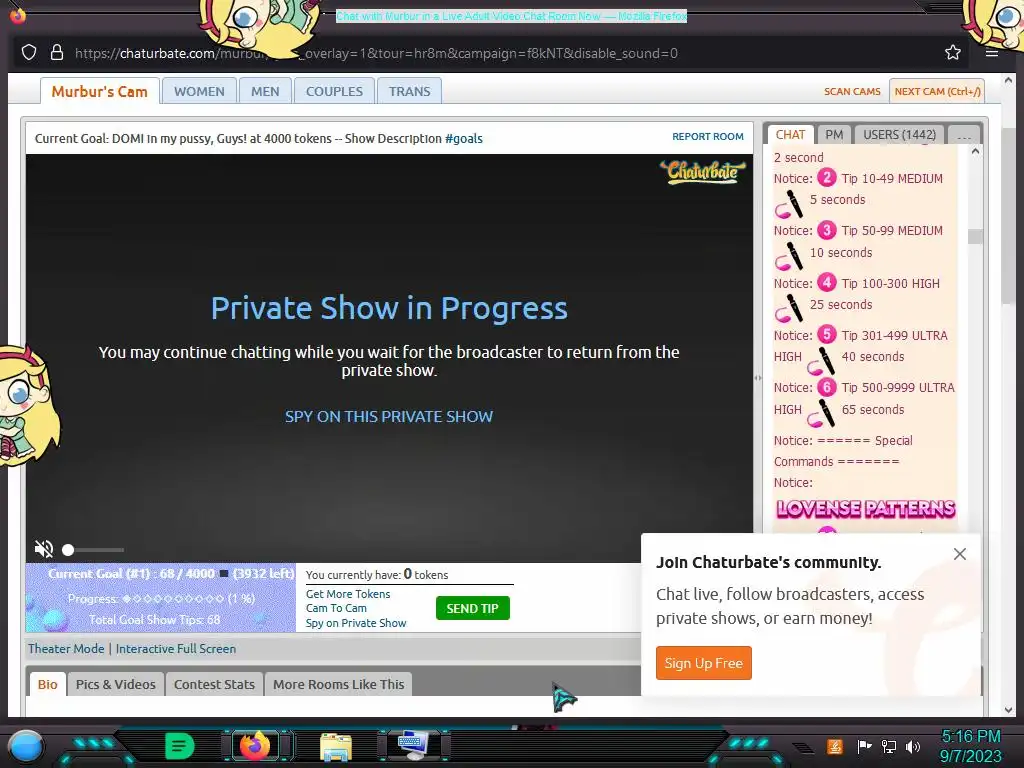Open the computer monitor taskbar icon
The width and height of the screenshot is (1024, 768).
(x=412, y=746)
